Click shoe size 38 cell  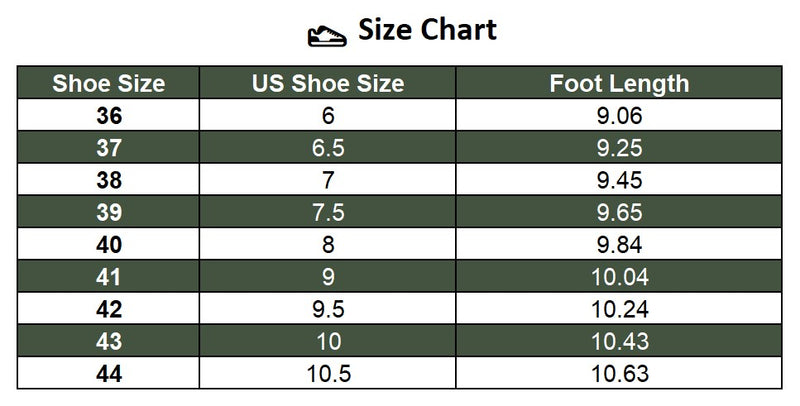[x=109, y=180]
